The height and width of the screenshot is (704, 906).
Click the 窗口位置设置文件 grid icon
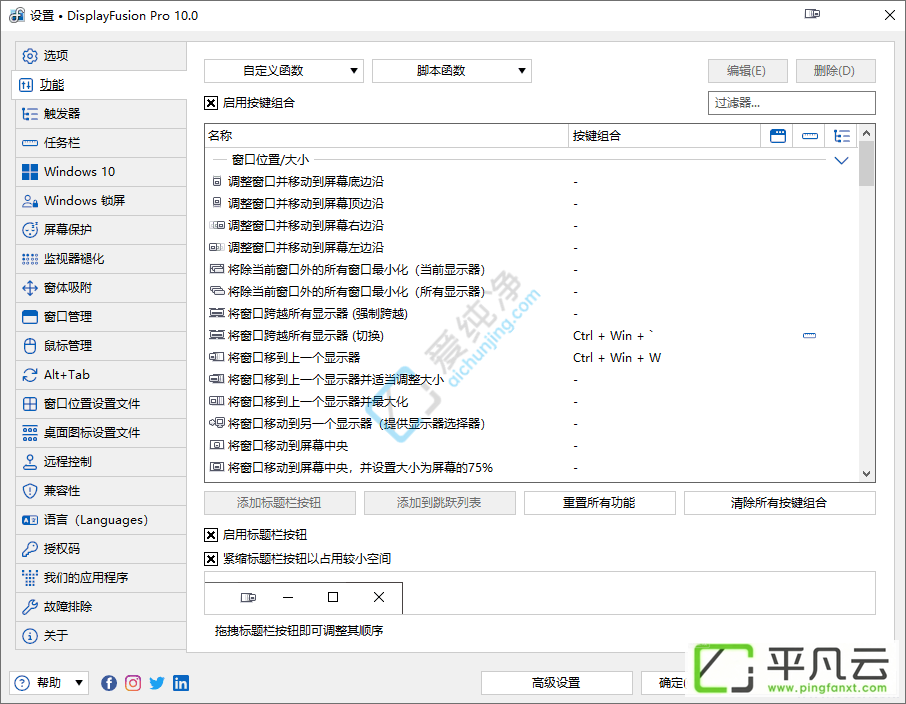coord(30,403)
